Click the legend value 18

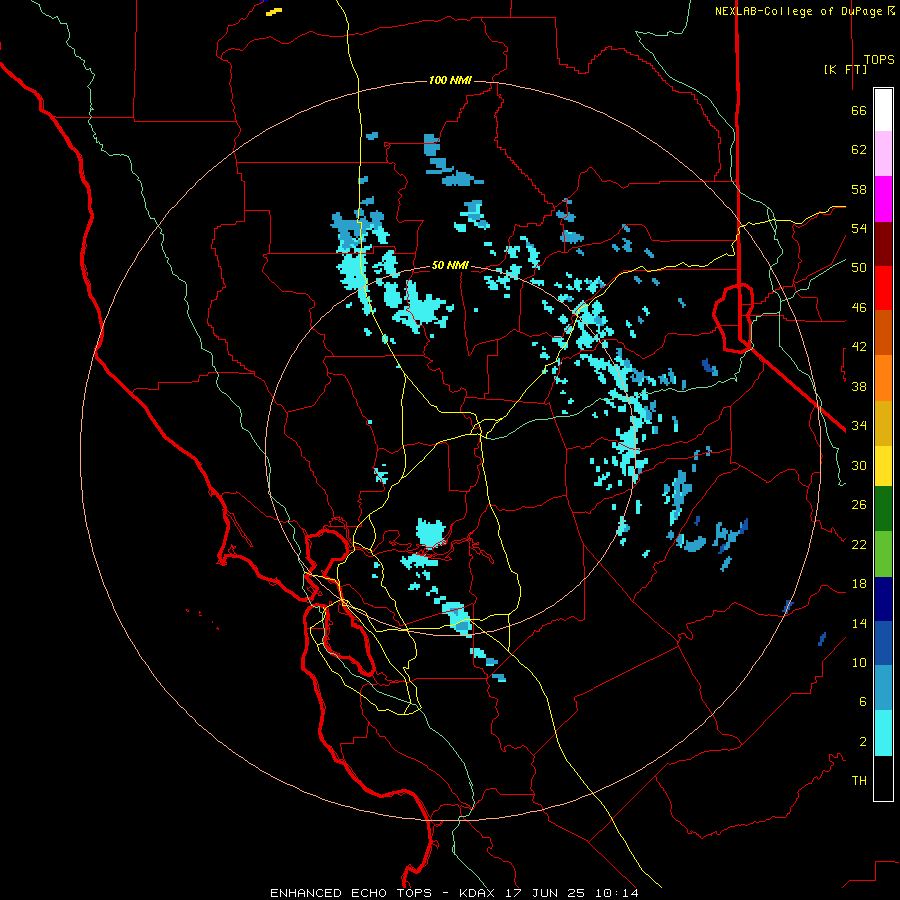point(859,584)
